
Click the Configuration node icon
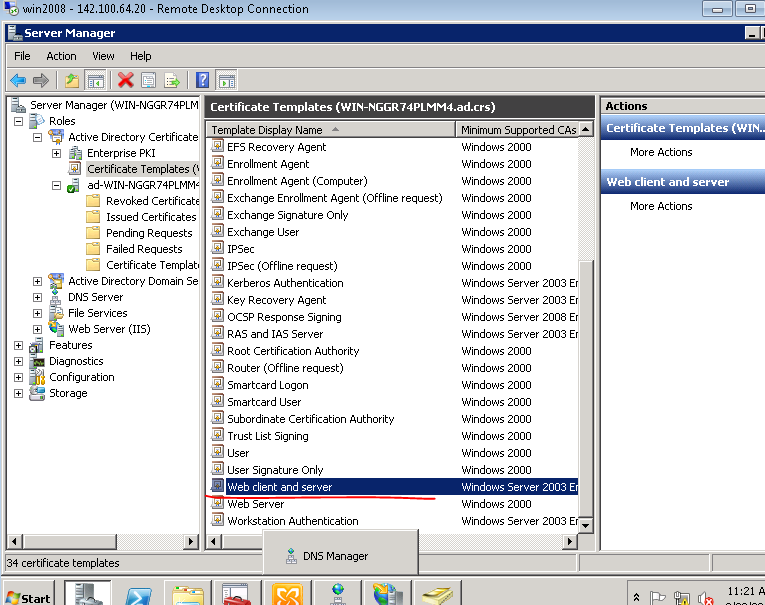click(37, 377)
